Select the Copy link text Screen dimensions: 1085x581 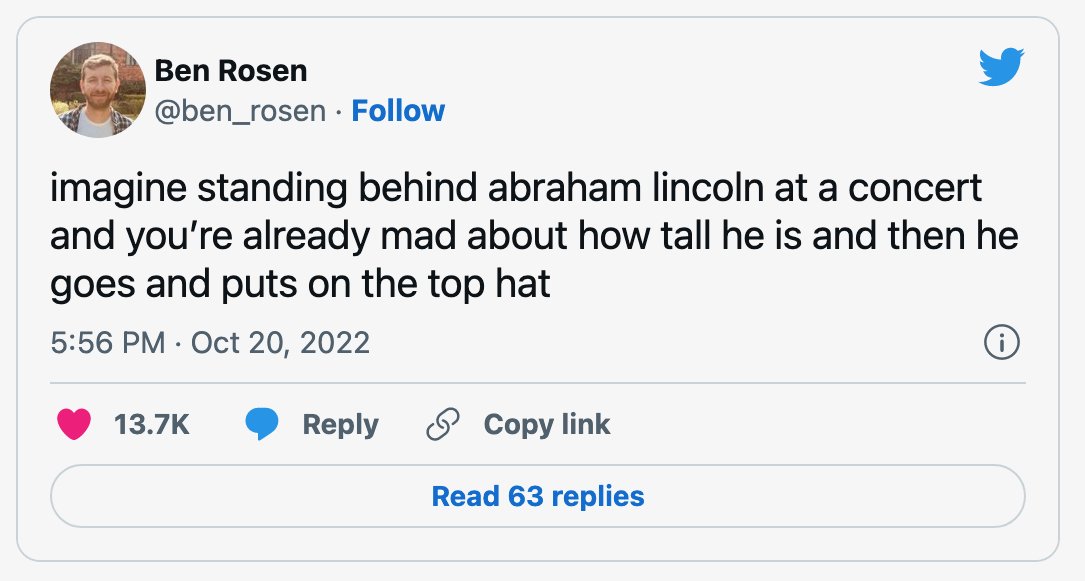(547, 424)
